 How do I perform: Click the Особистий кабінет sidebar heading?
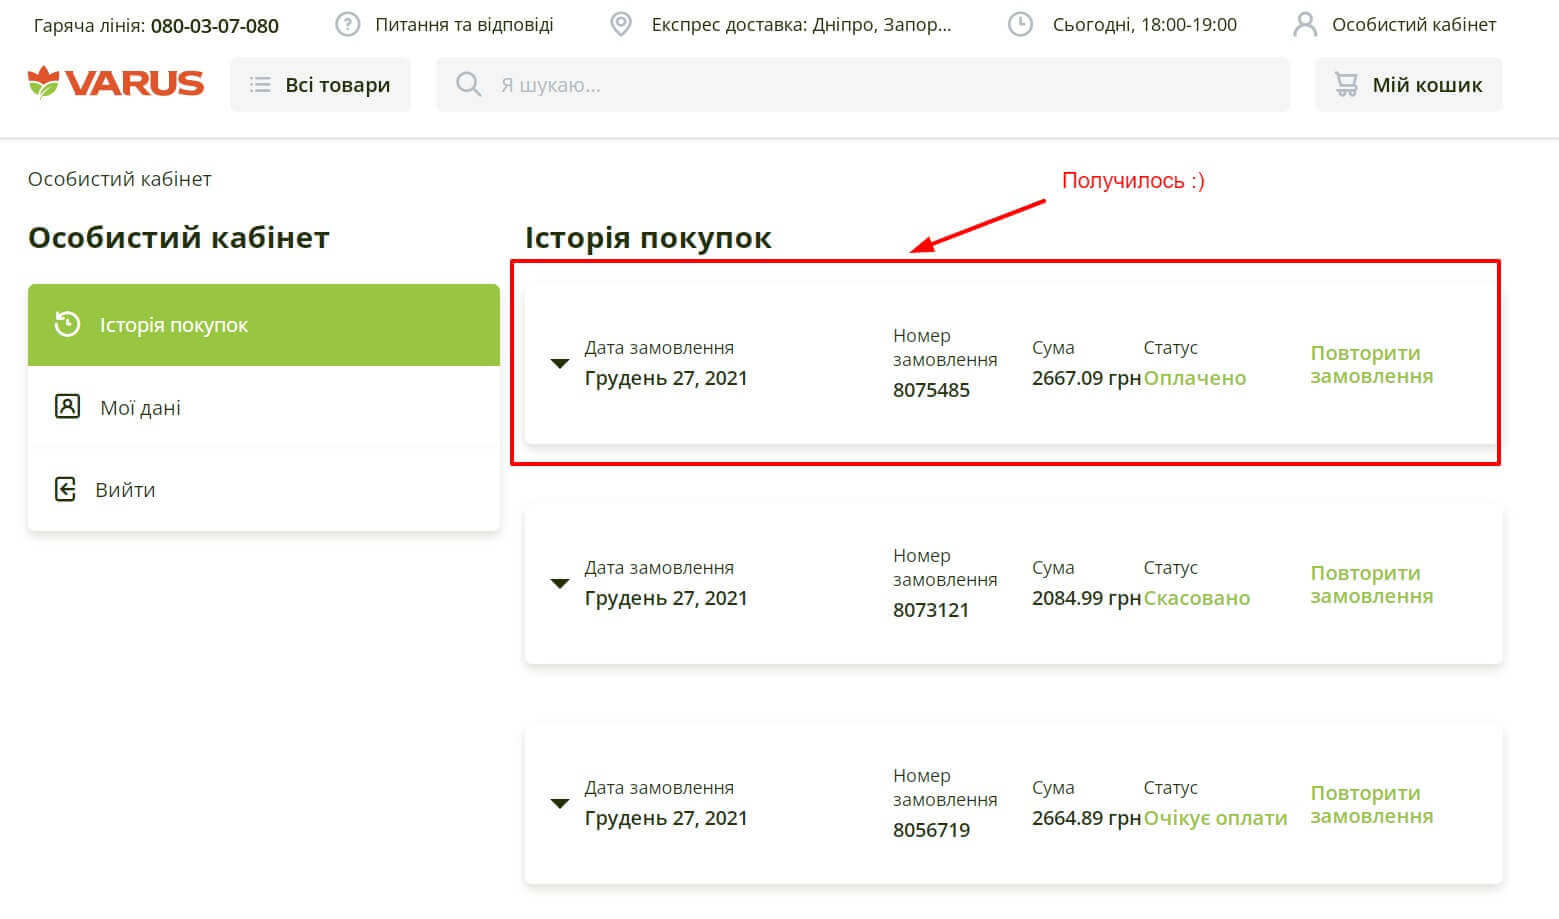pos(179,238)
